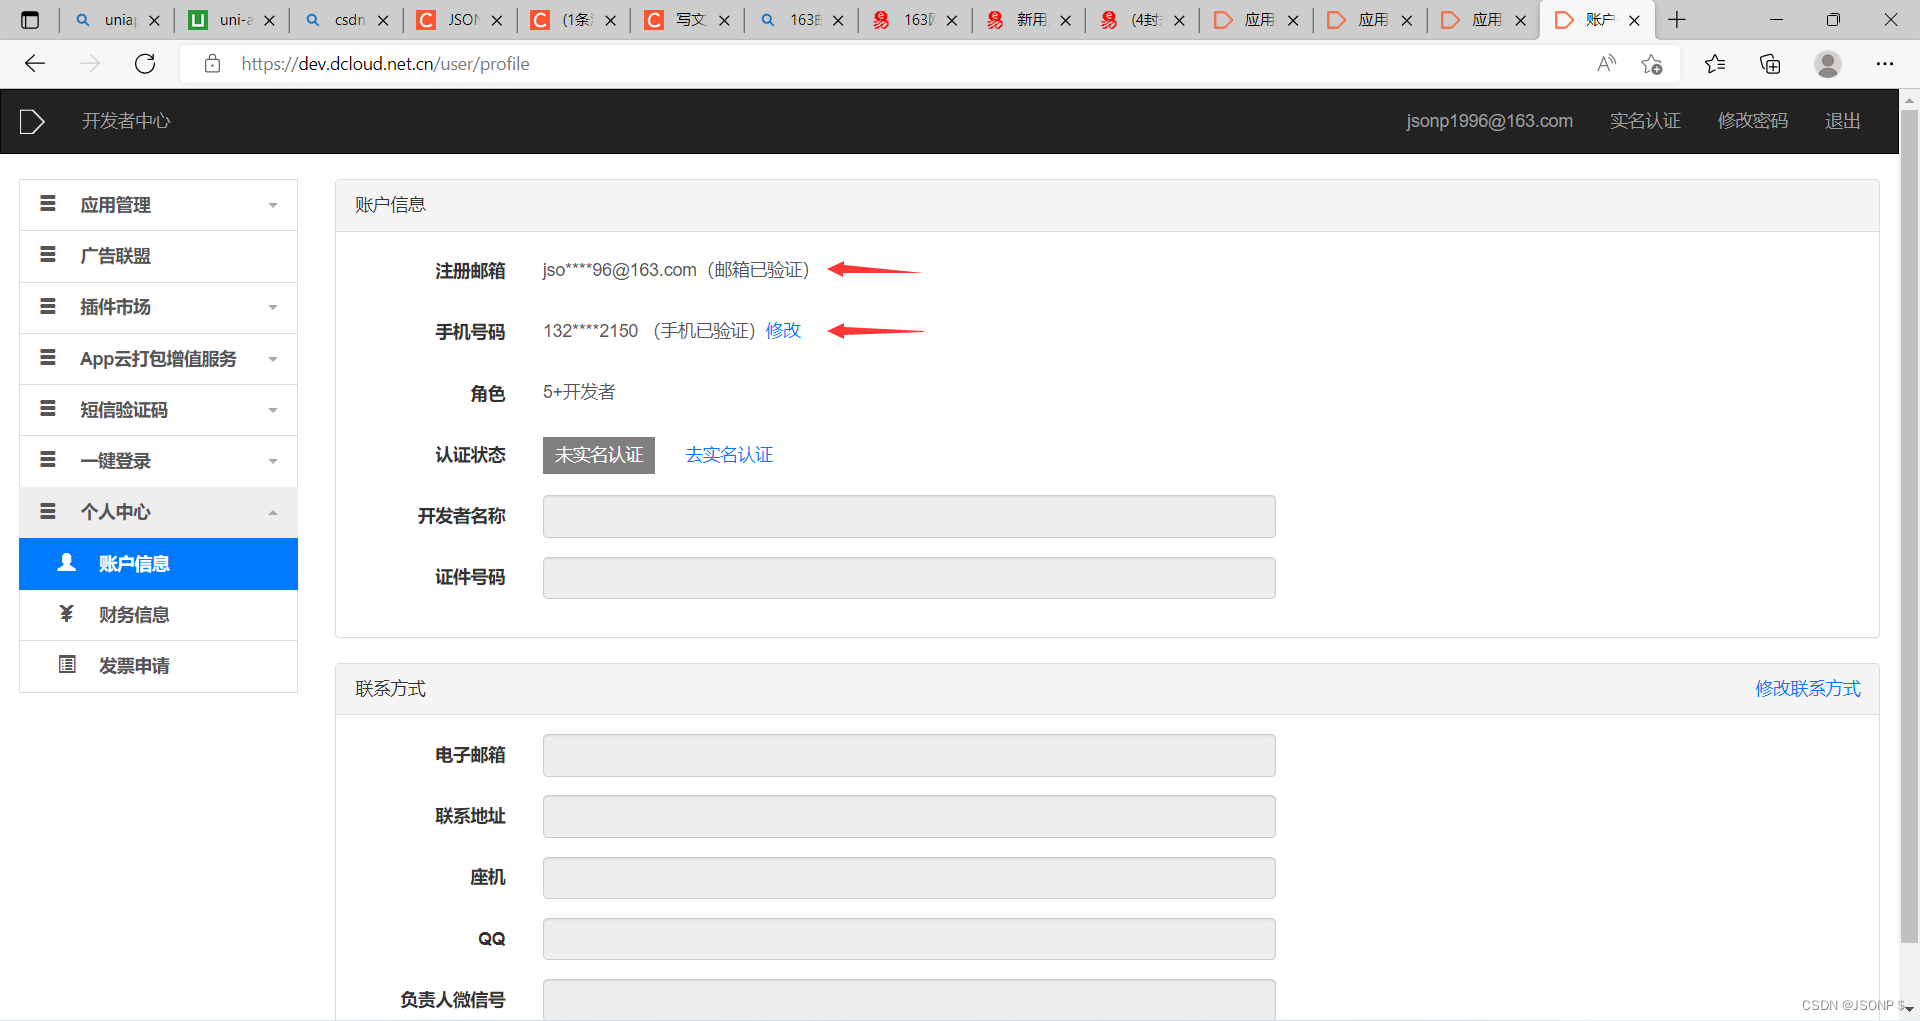The image size is (1920, 1021).
Task: Click the QQ input field
Action: click(x=909, y=939)
